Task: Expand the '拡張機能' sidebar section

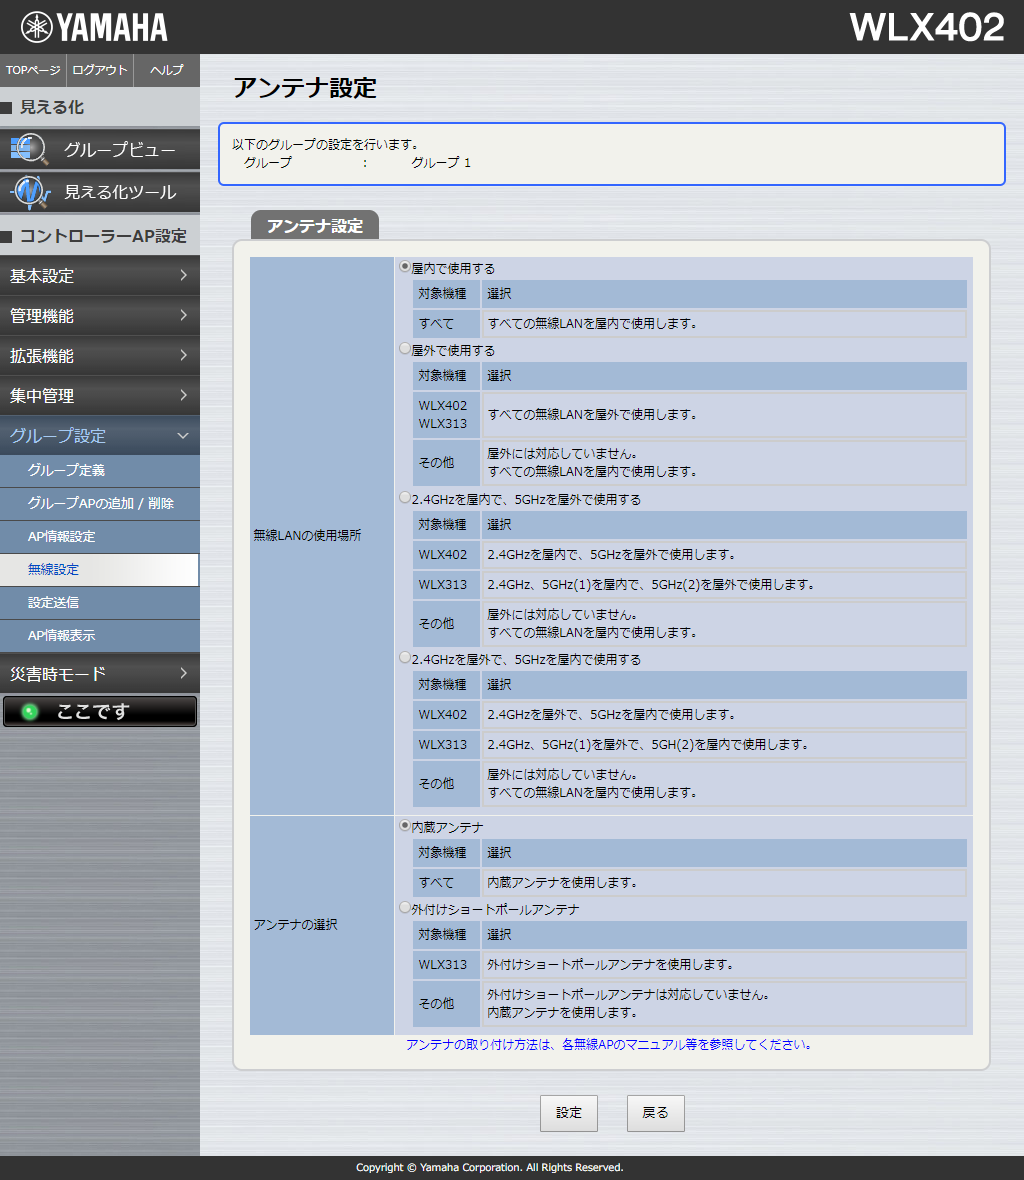Action: coord(99,356)
